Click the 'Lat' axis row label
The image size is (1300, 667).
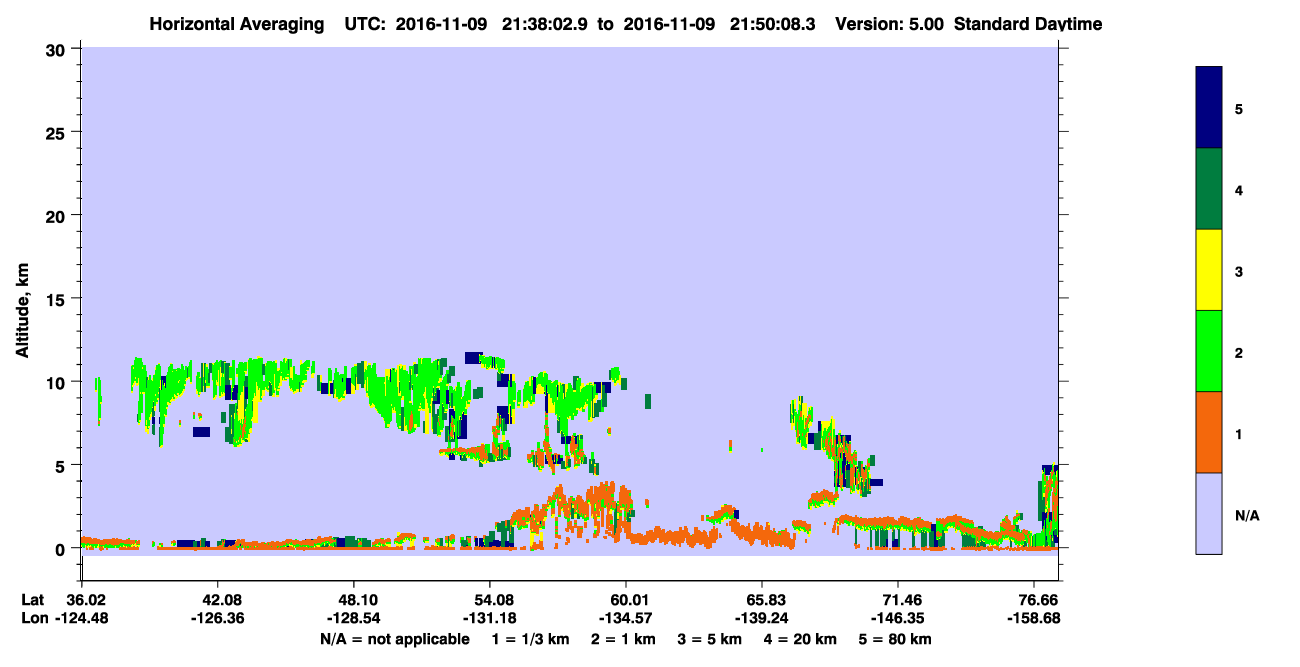[33, 599]
